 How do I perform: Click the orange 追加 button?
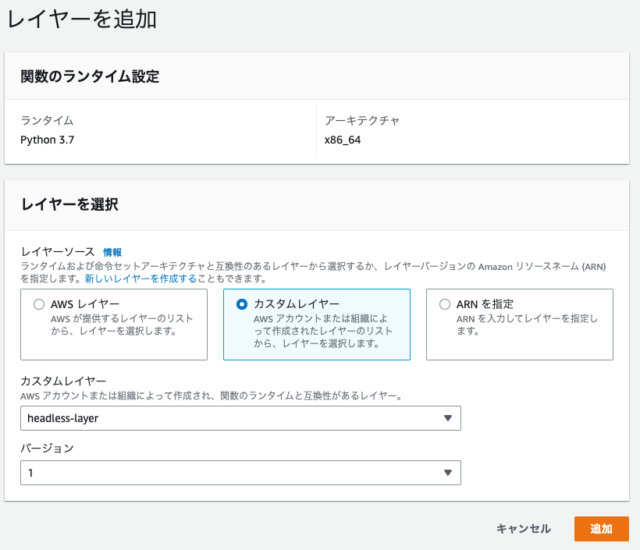coord(601,528)
